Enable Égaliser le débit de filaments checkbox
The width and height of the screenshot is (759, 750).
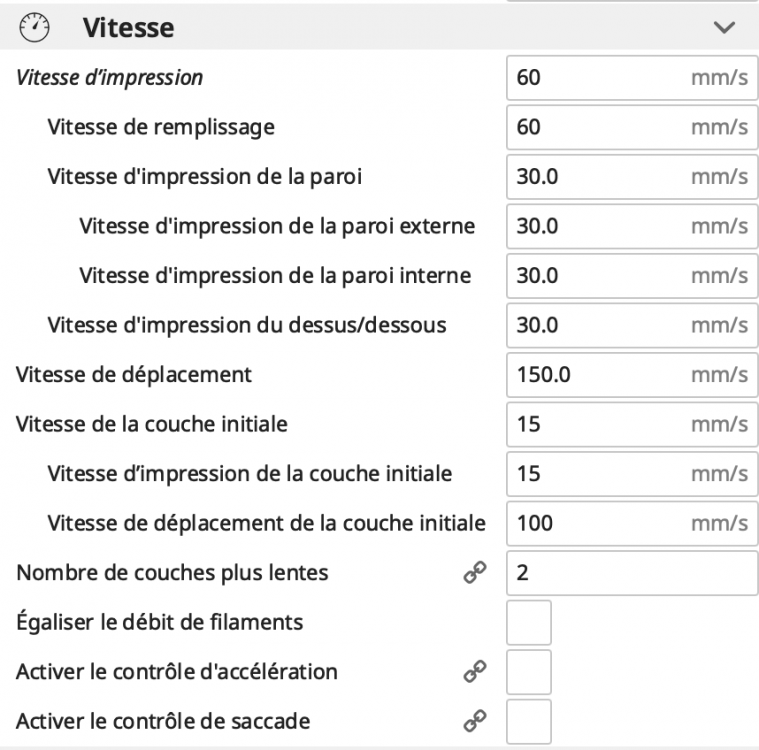529,622
